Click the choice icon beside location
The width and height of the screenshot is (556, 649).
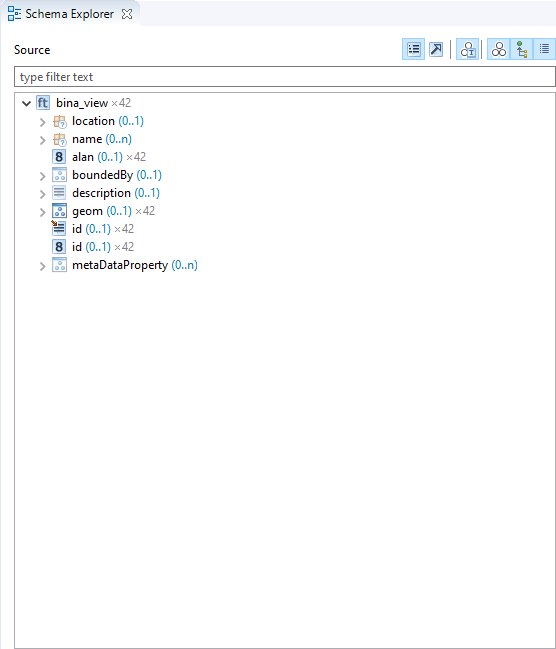(x=59, y=121)
